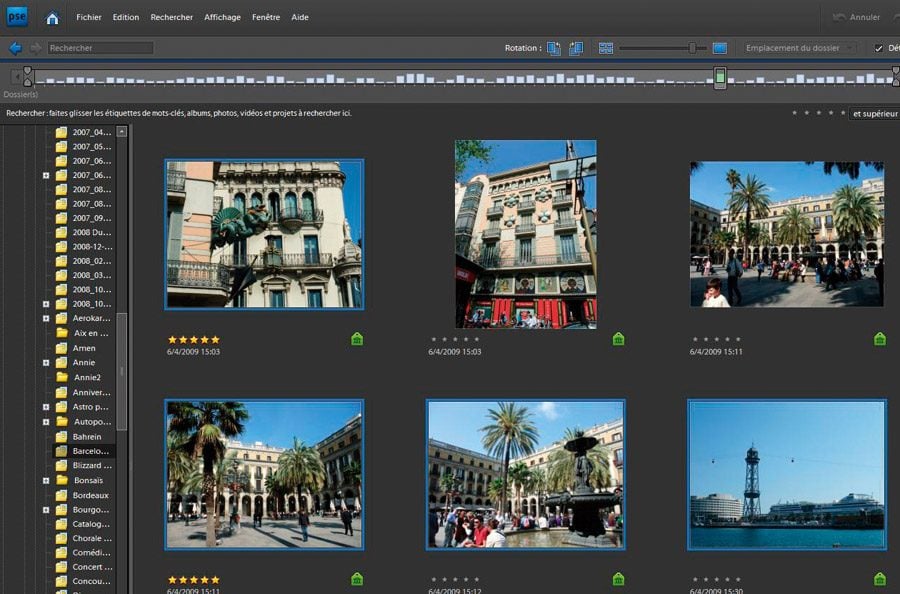Viewport: 900px width, 594px height.
Task: Switch to single photo view icon
Action: 720,48
